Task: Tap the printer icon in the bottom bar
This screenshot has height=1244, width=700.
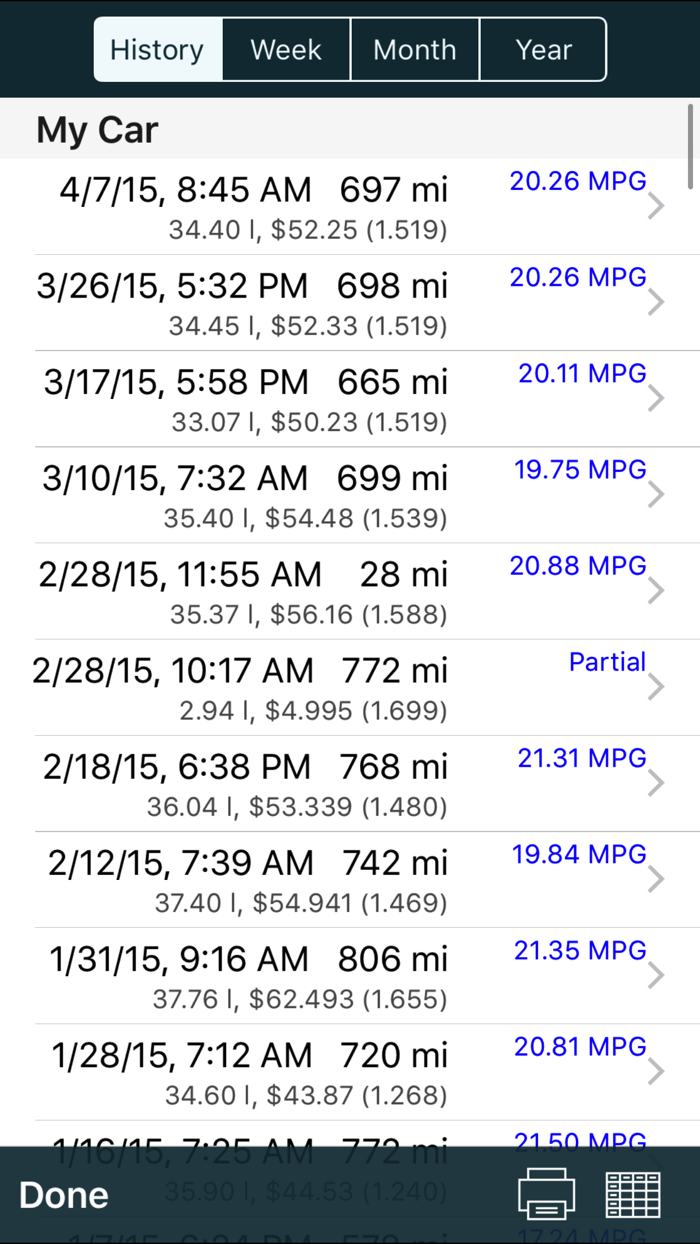Action: [x=546, y=1194]
